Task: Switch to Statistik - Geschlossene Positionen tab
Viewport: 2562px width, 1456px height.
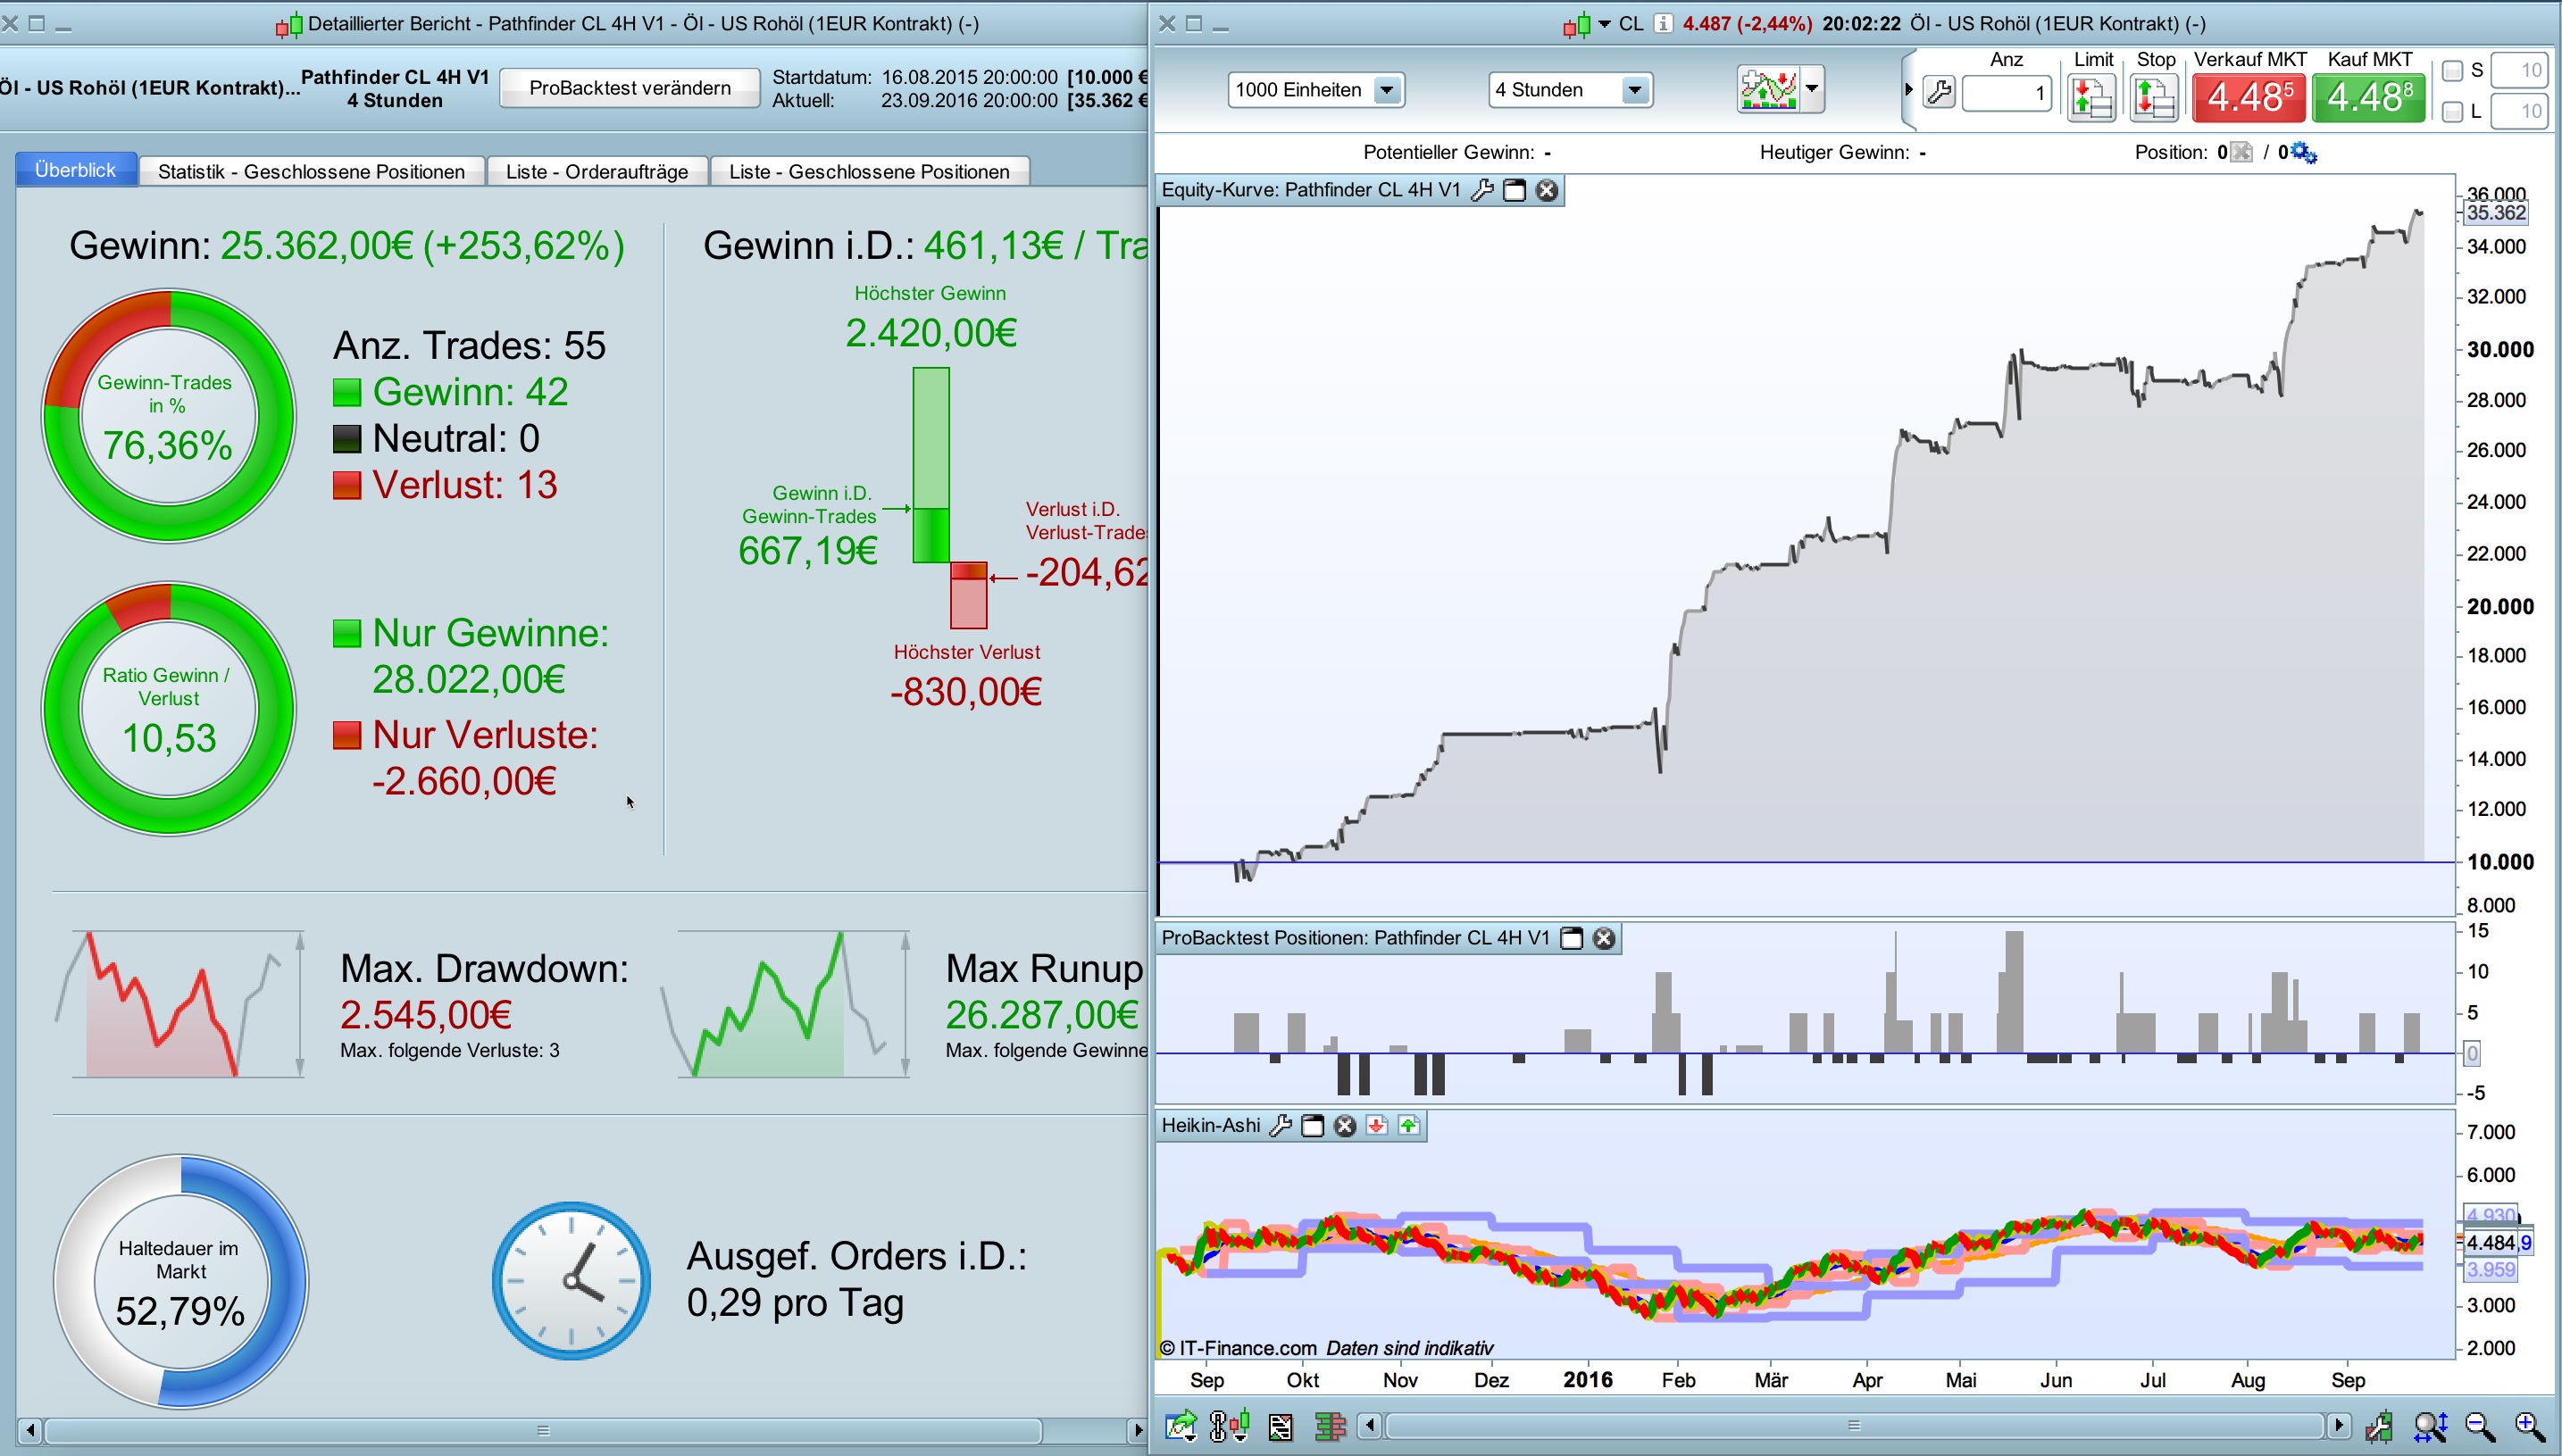Action: (x=311, y=171)
